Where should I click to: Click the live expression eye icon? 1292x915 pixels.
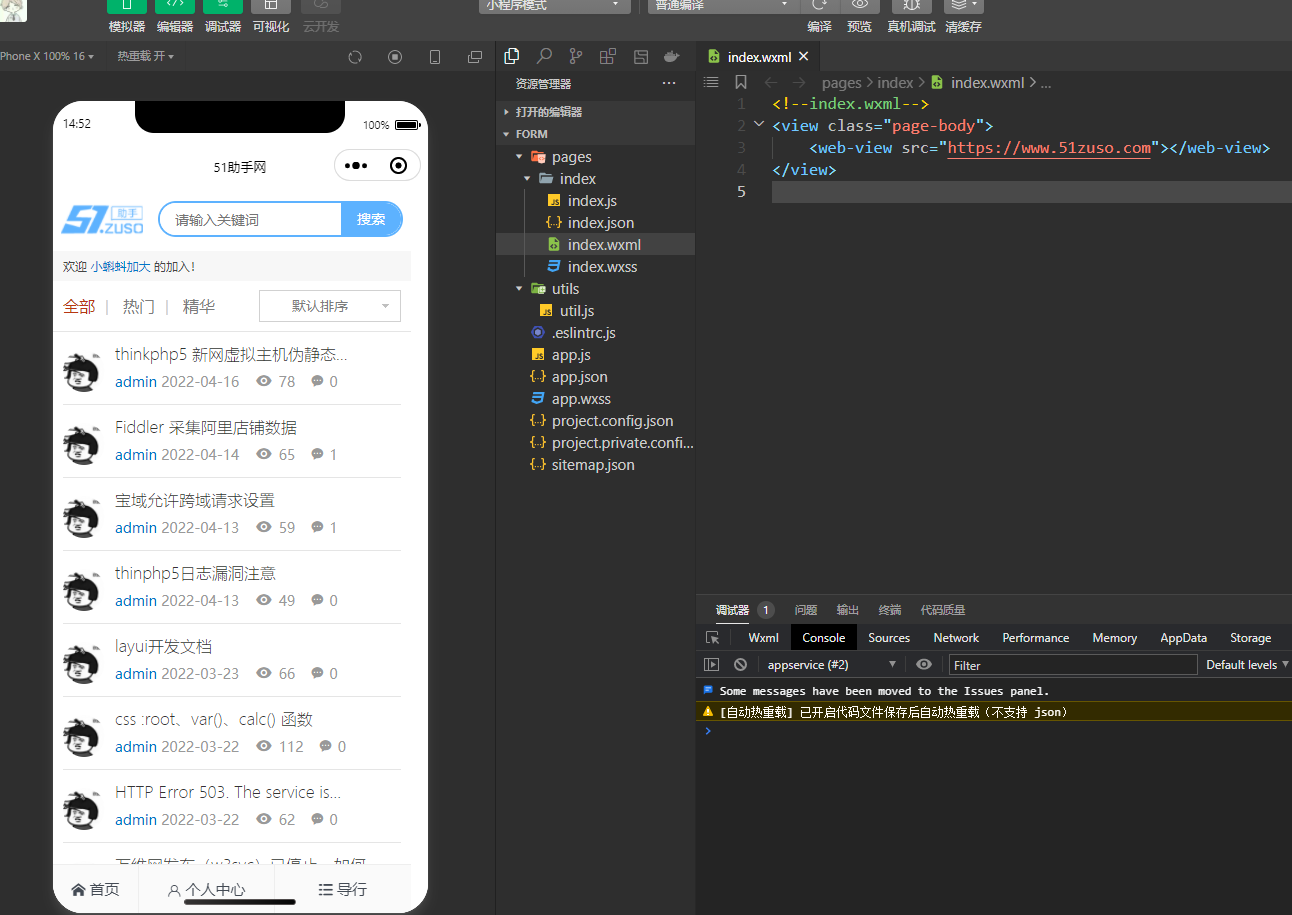point(924,664)
